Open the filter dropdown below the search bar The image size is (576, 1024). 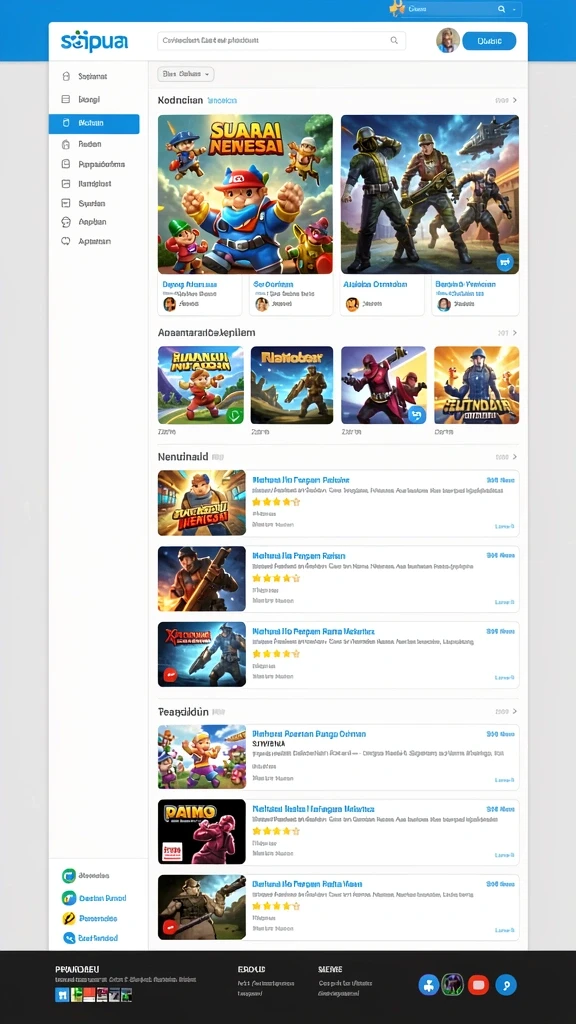tap(185, 74)
